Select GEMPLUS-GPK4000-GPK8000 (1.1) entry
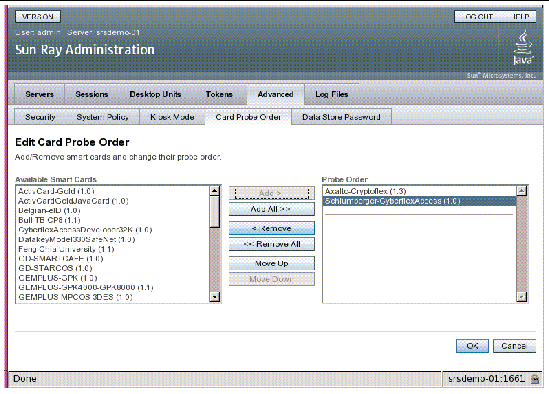Image resolution: width=549 pixels, height=394 pixels. [113, 288]
